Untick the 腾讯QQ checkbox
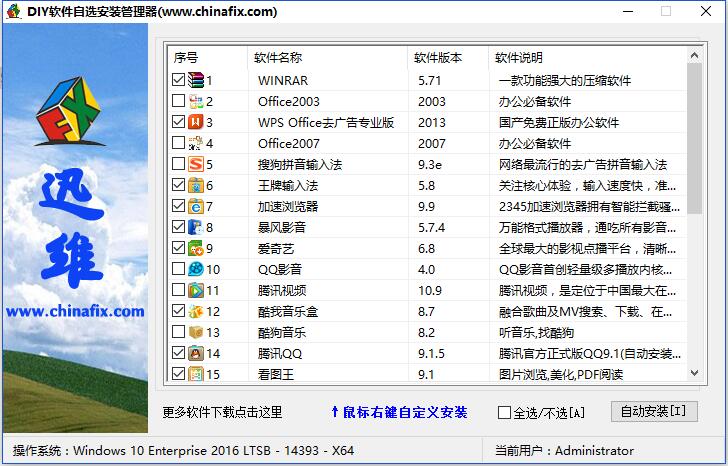The image size is (728, 466). point(178,352)
